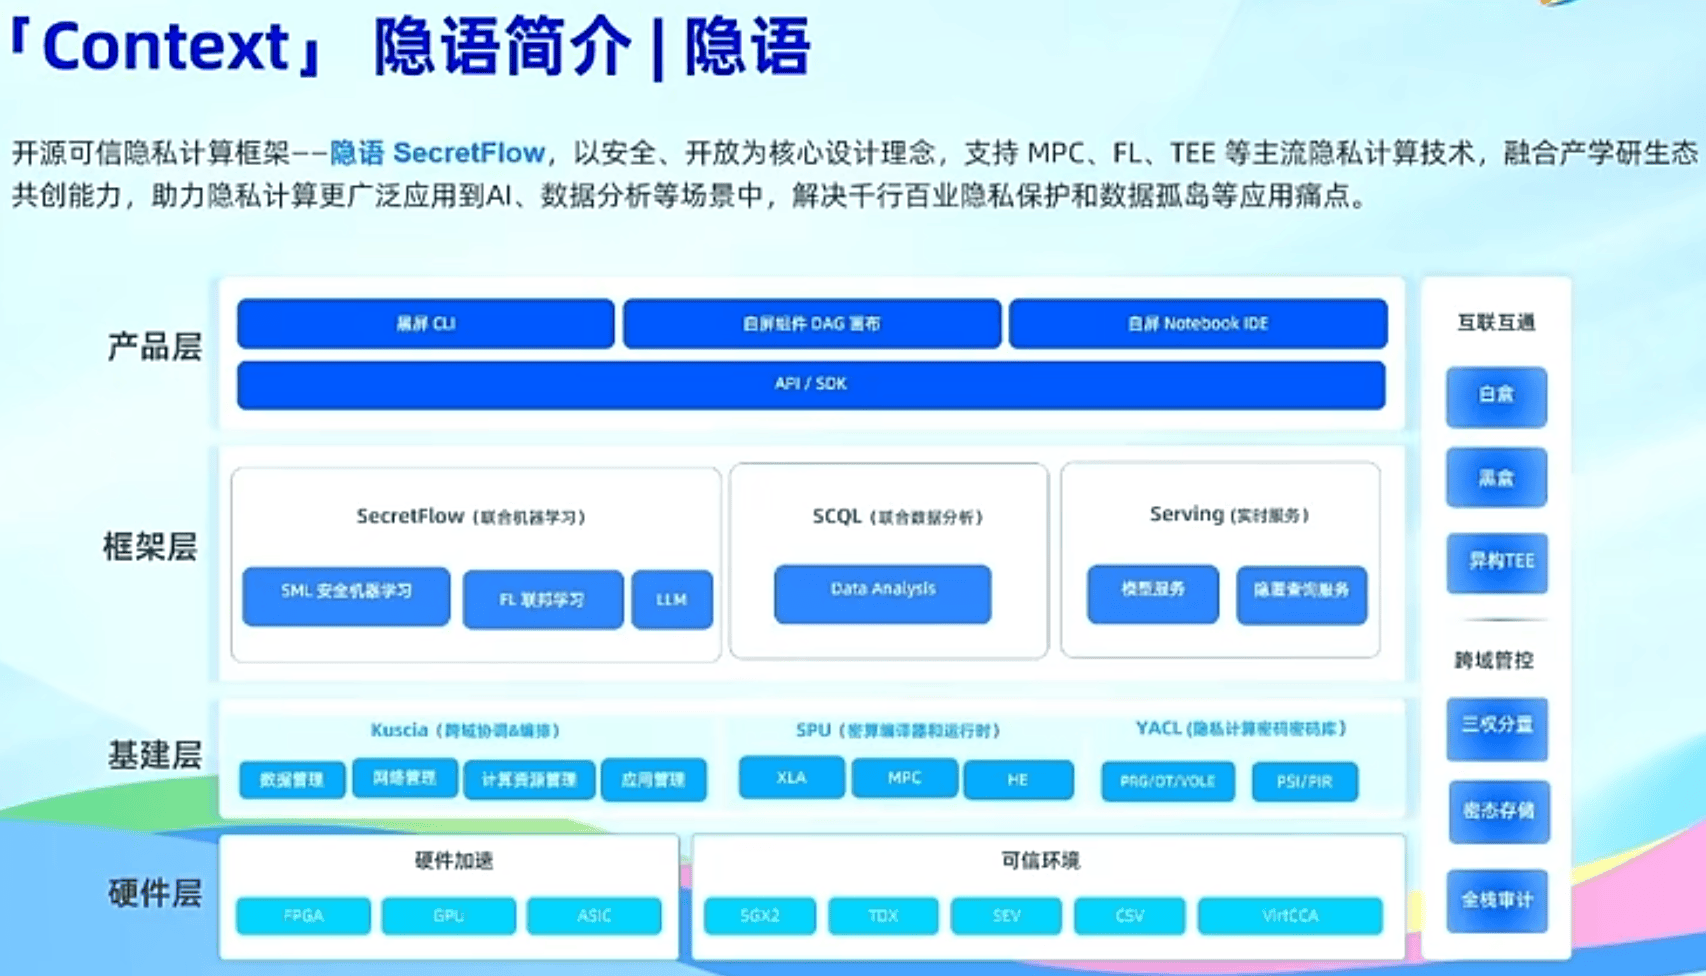Click the MPC block under SPU
Image resolution: width=1706 pixels, height=976 pixels.
905,778
